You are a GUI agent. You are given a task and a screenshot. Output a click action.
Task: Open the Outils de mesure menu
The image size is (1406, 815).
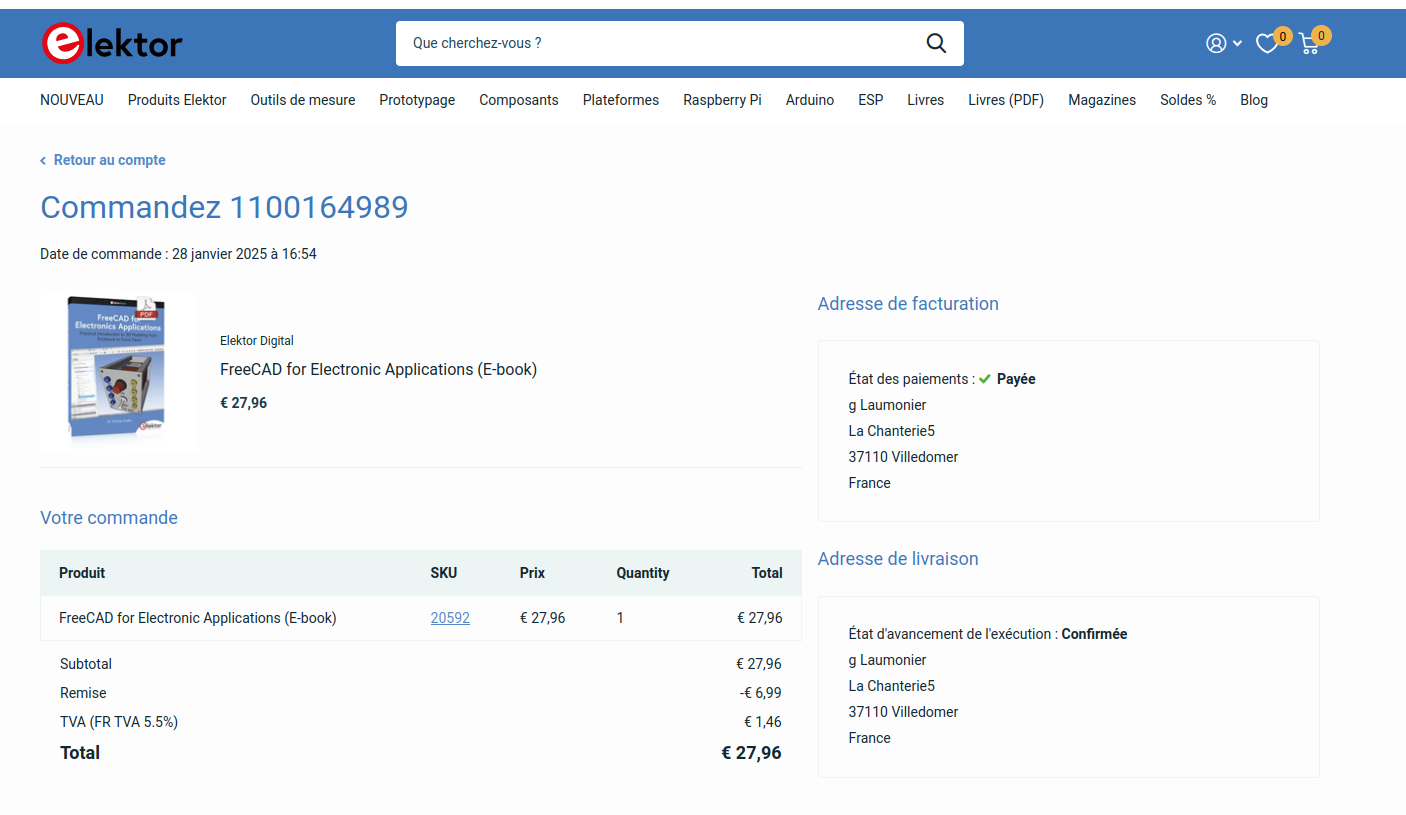[x=303, y=100]
